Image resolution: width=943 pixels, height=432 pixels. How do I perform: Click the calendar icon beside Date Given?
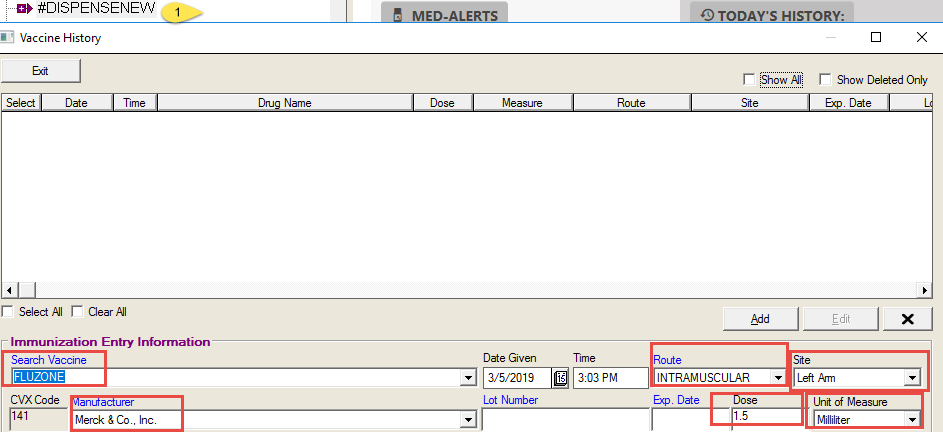[x=560, y=378]
